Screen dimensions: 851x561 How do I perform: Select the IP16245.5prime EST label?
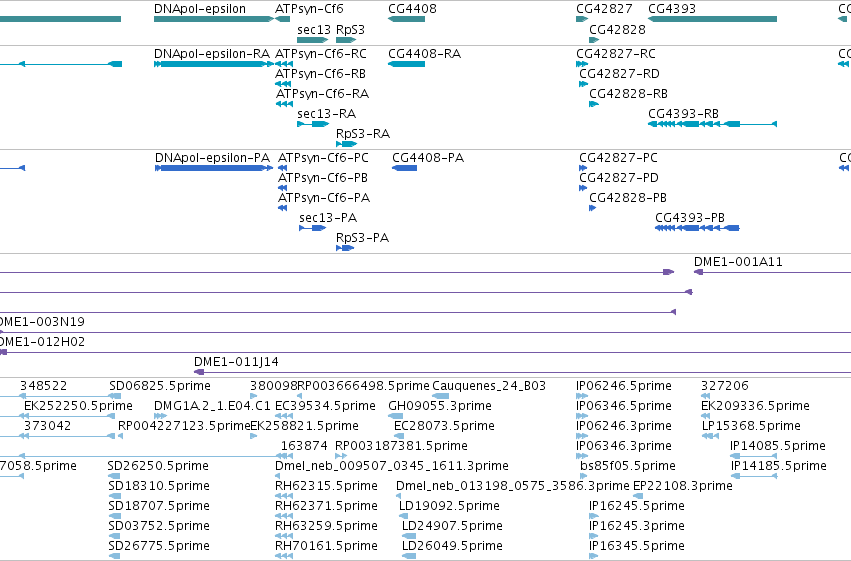click(x=637, y=507)
